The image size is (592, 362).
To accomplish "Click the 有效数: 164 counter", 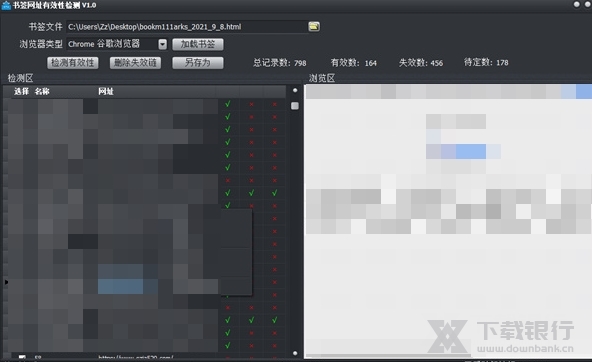I will point(354,63).
